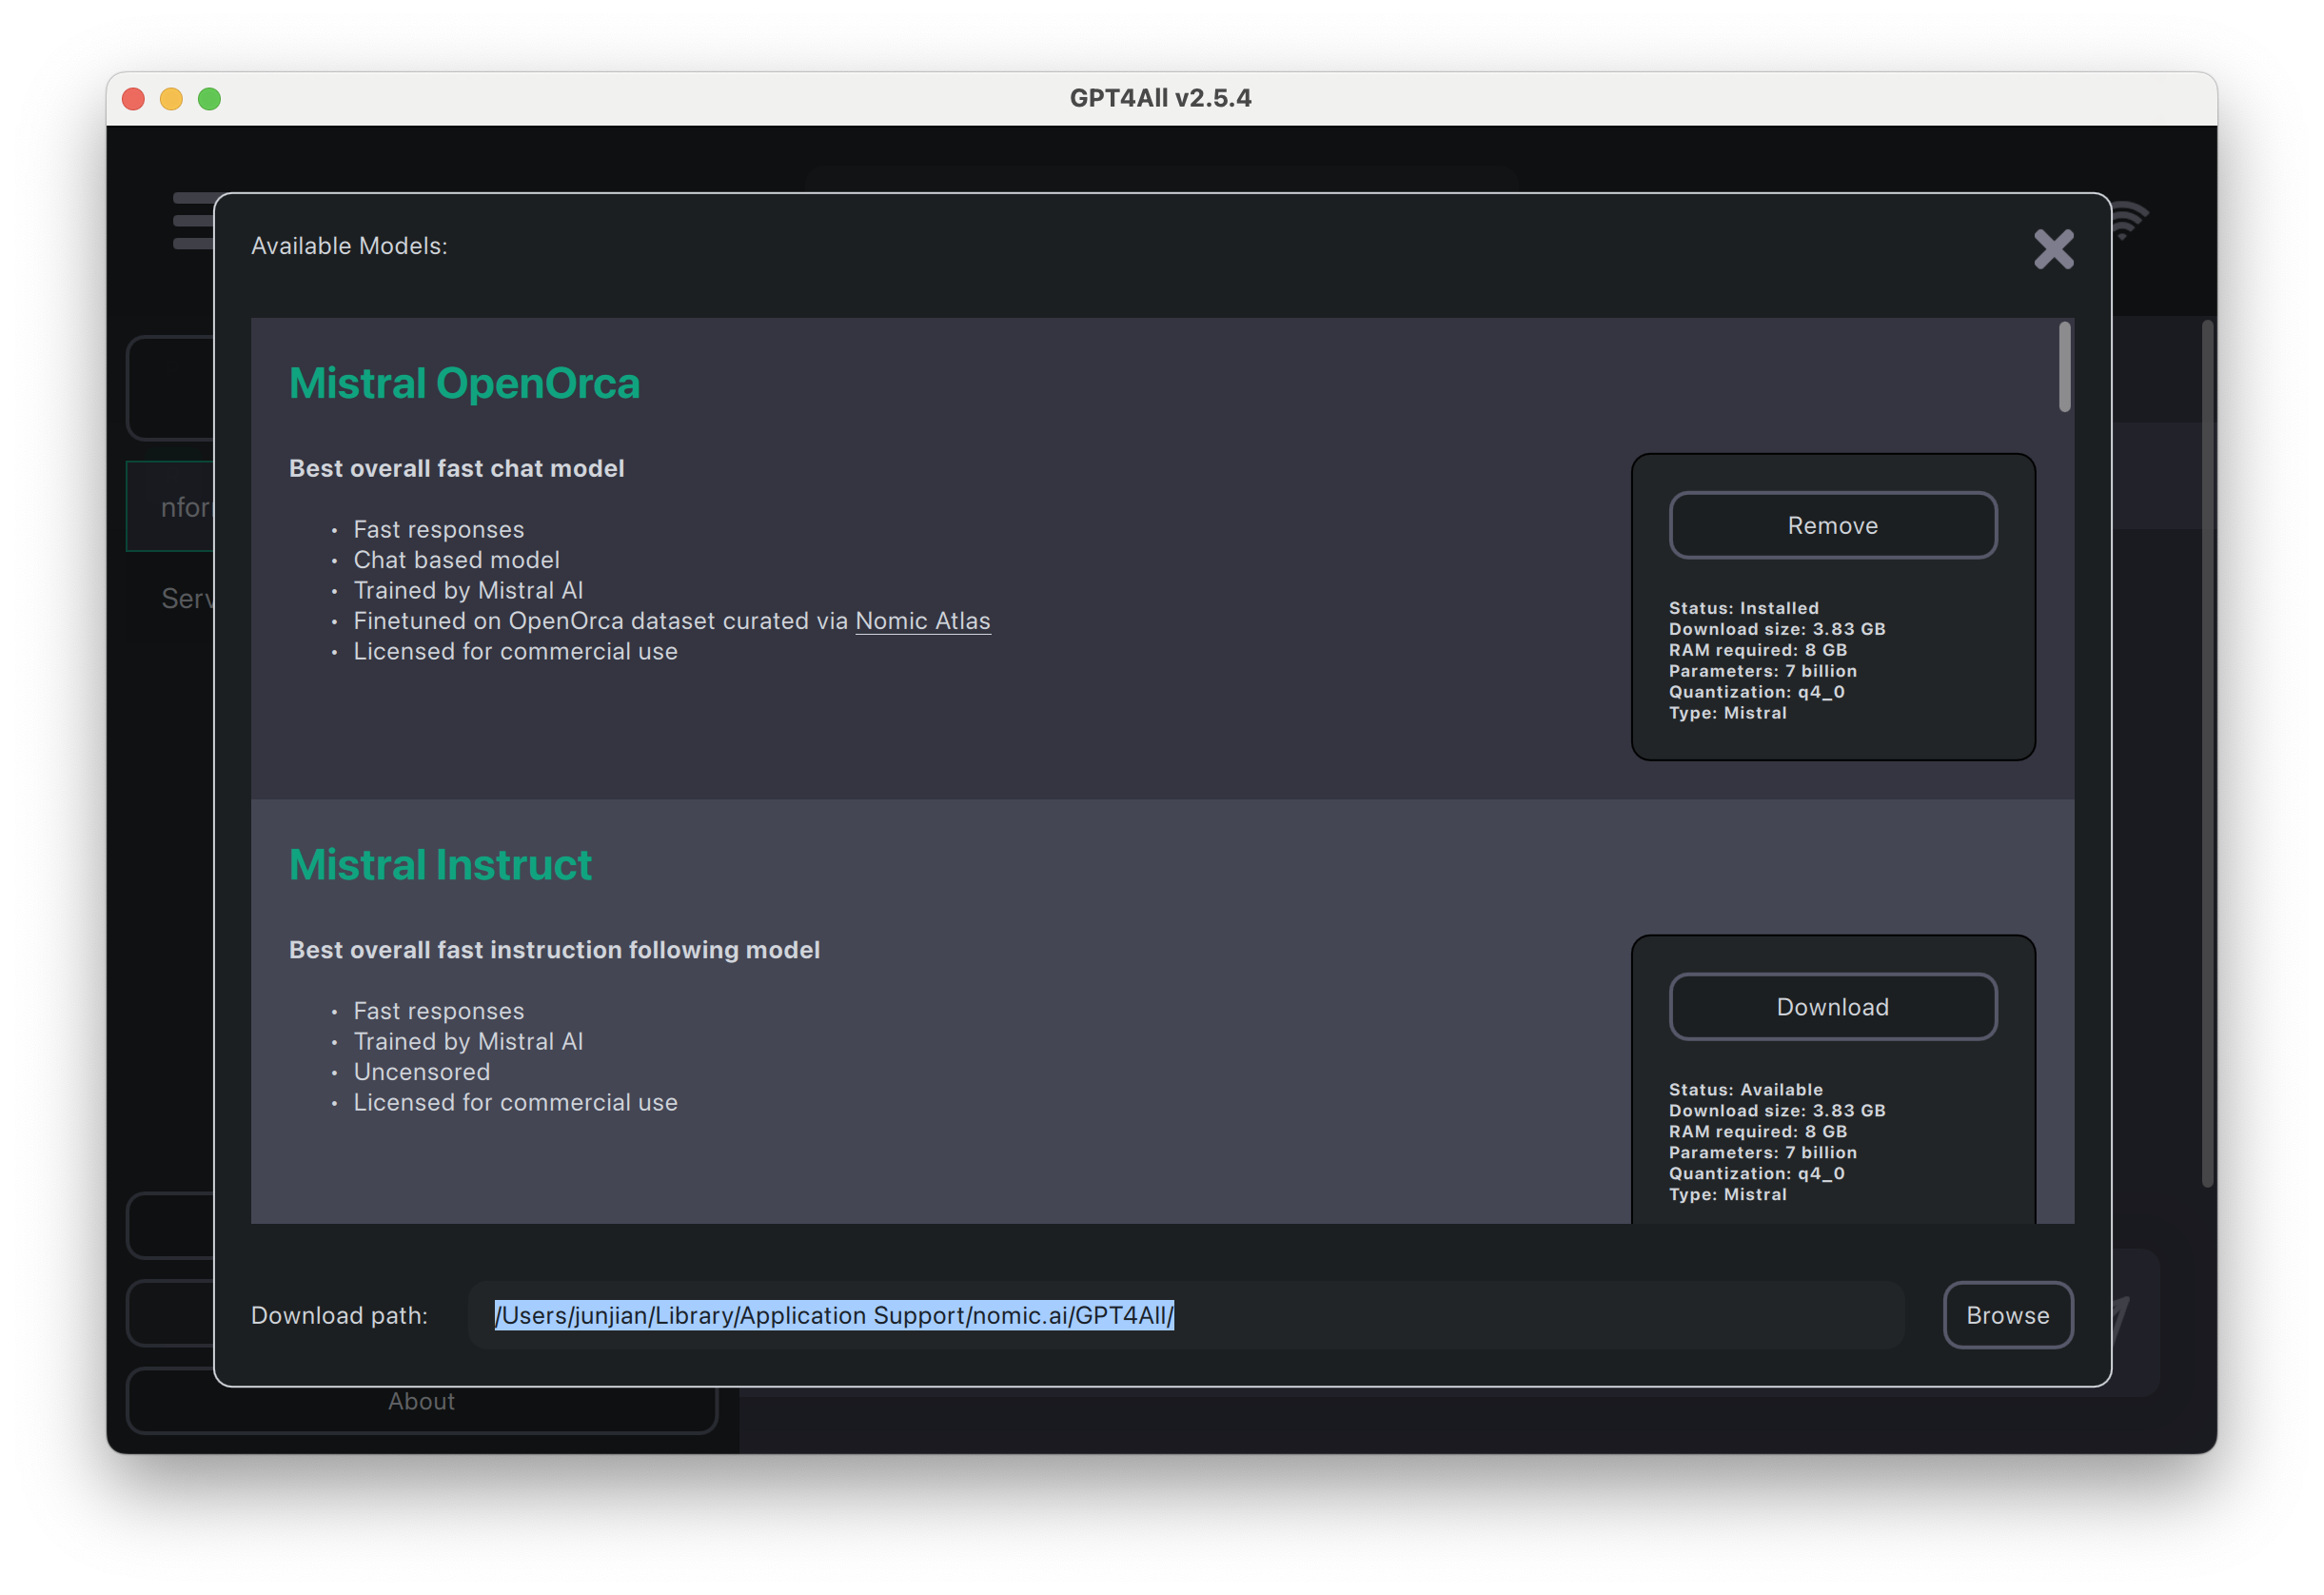Click the network wifi status icon
Viewport: 2324px width, 1595px height.
2130,221
